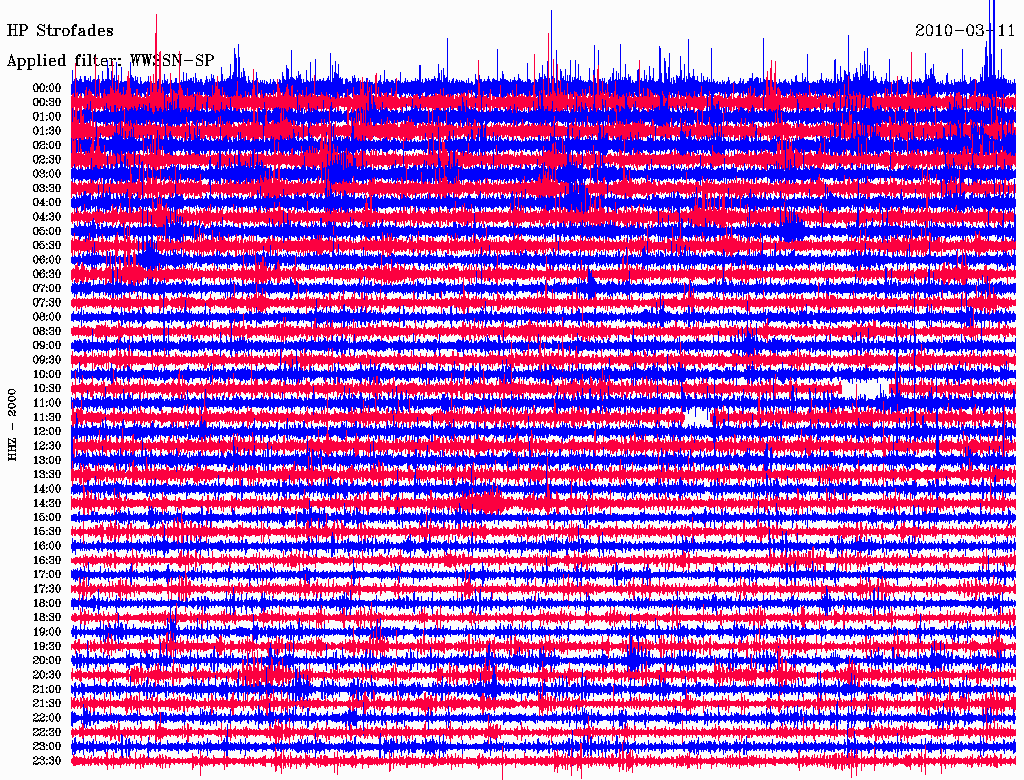This screenshot has height=780, width=1024.
Task: Click the 16:00 time label
Action: coord(47,546)
